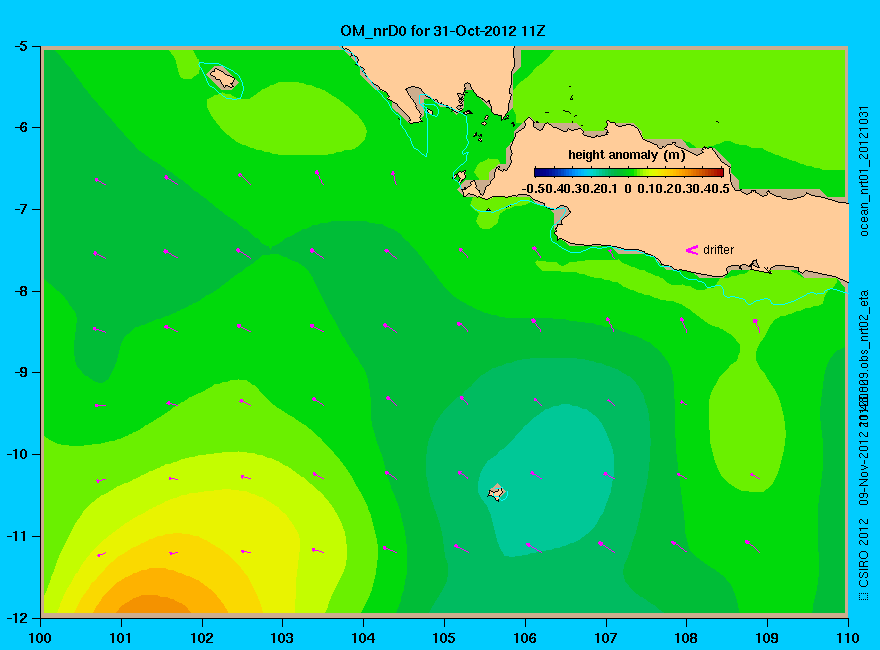Click the '104' longitude axis label
880x650 pixels.
(363, 638)
